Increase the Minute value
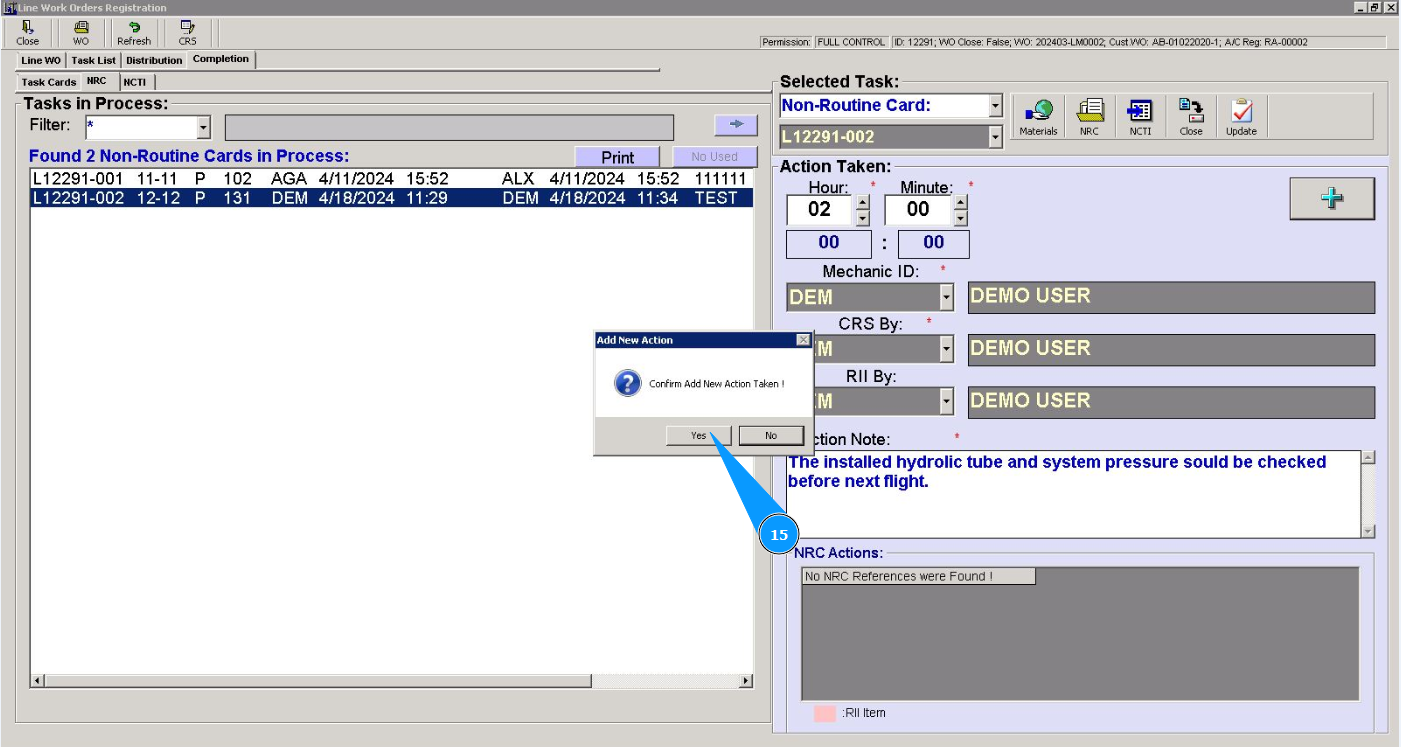 pos(961,201)
